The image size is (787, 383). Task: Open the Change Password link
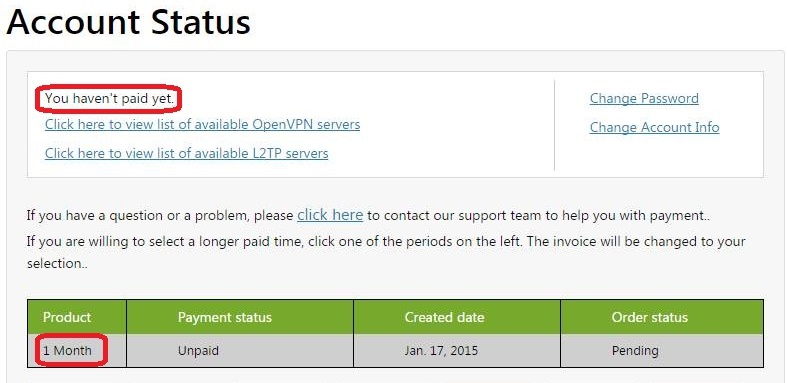[x=644, y=98]
